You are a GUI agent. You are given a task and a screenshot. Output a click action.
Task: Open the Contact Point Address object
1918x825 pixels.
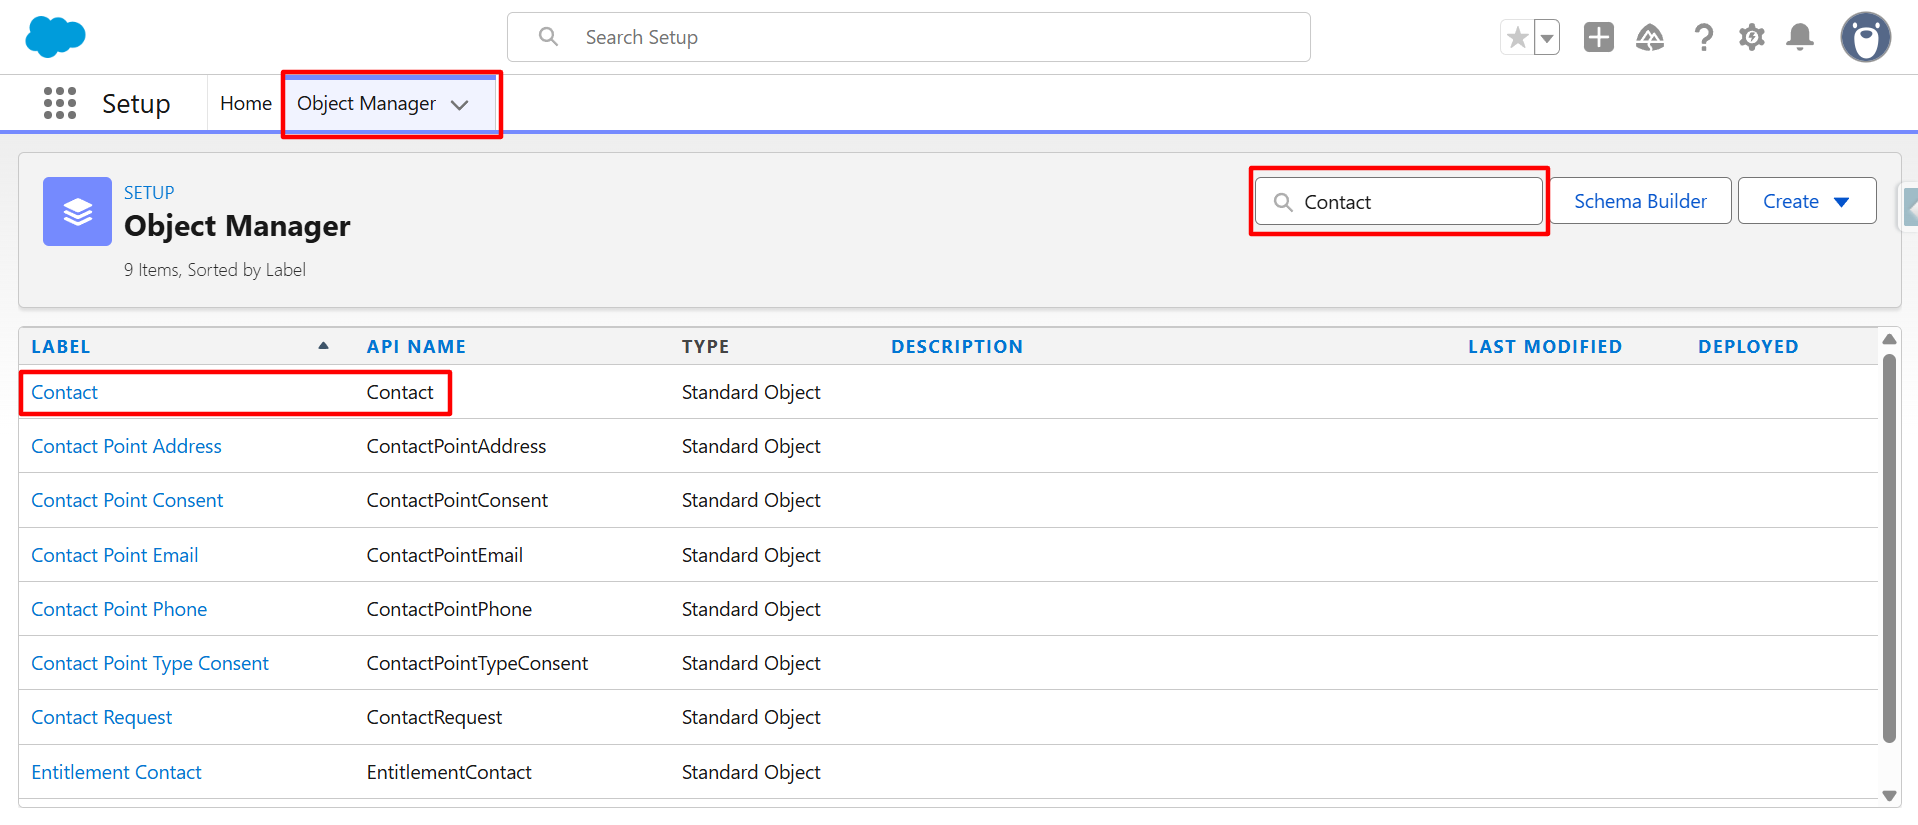(126, 446)
